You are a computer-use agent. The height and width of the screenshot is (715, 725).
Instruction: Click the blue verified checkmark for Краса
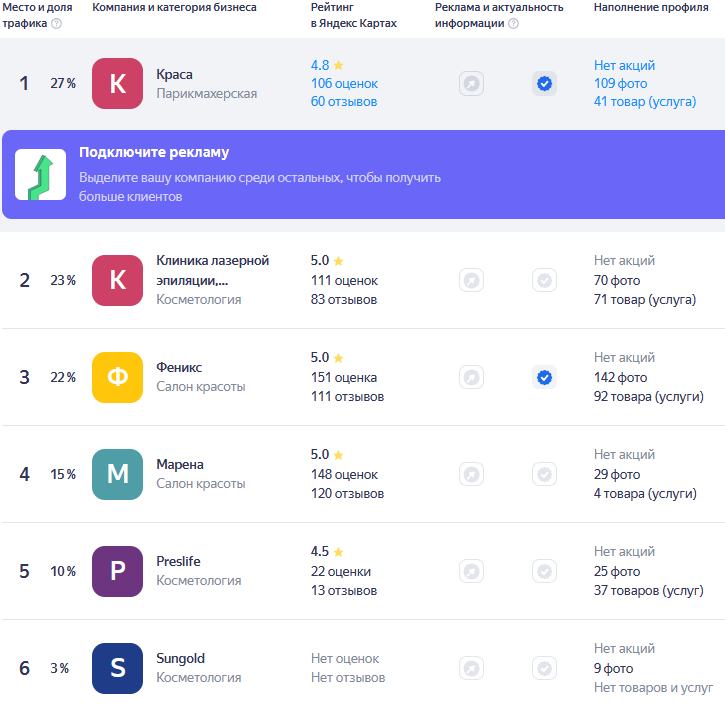(544, 84)
